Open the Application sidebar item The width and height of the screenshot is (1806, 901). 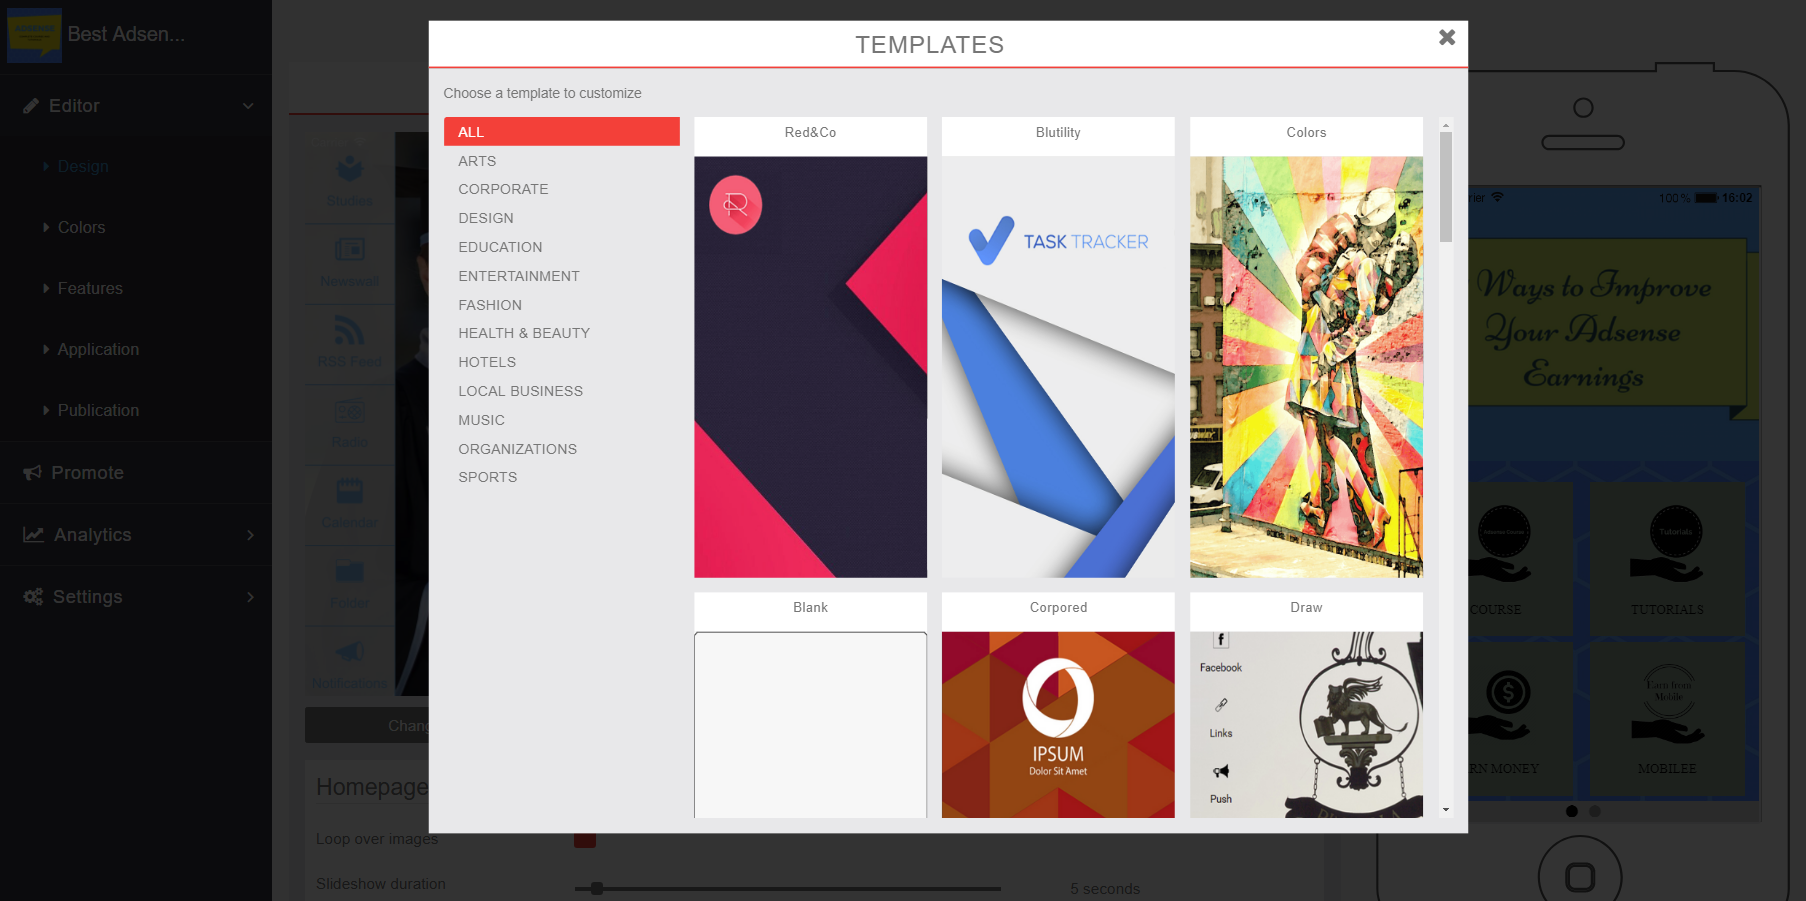click(98, 350)
